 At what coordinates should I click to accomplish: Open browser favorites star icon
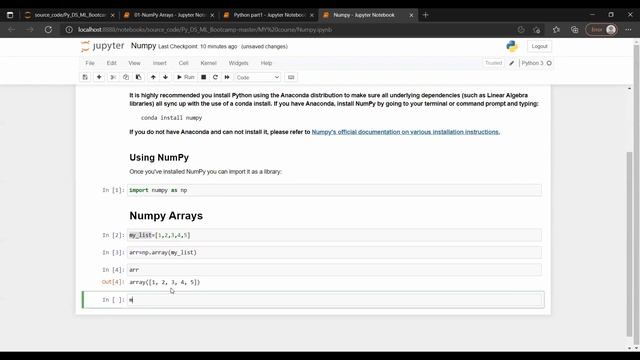(556, 30)
